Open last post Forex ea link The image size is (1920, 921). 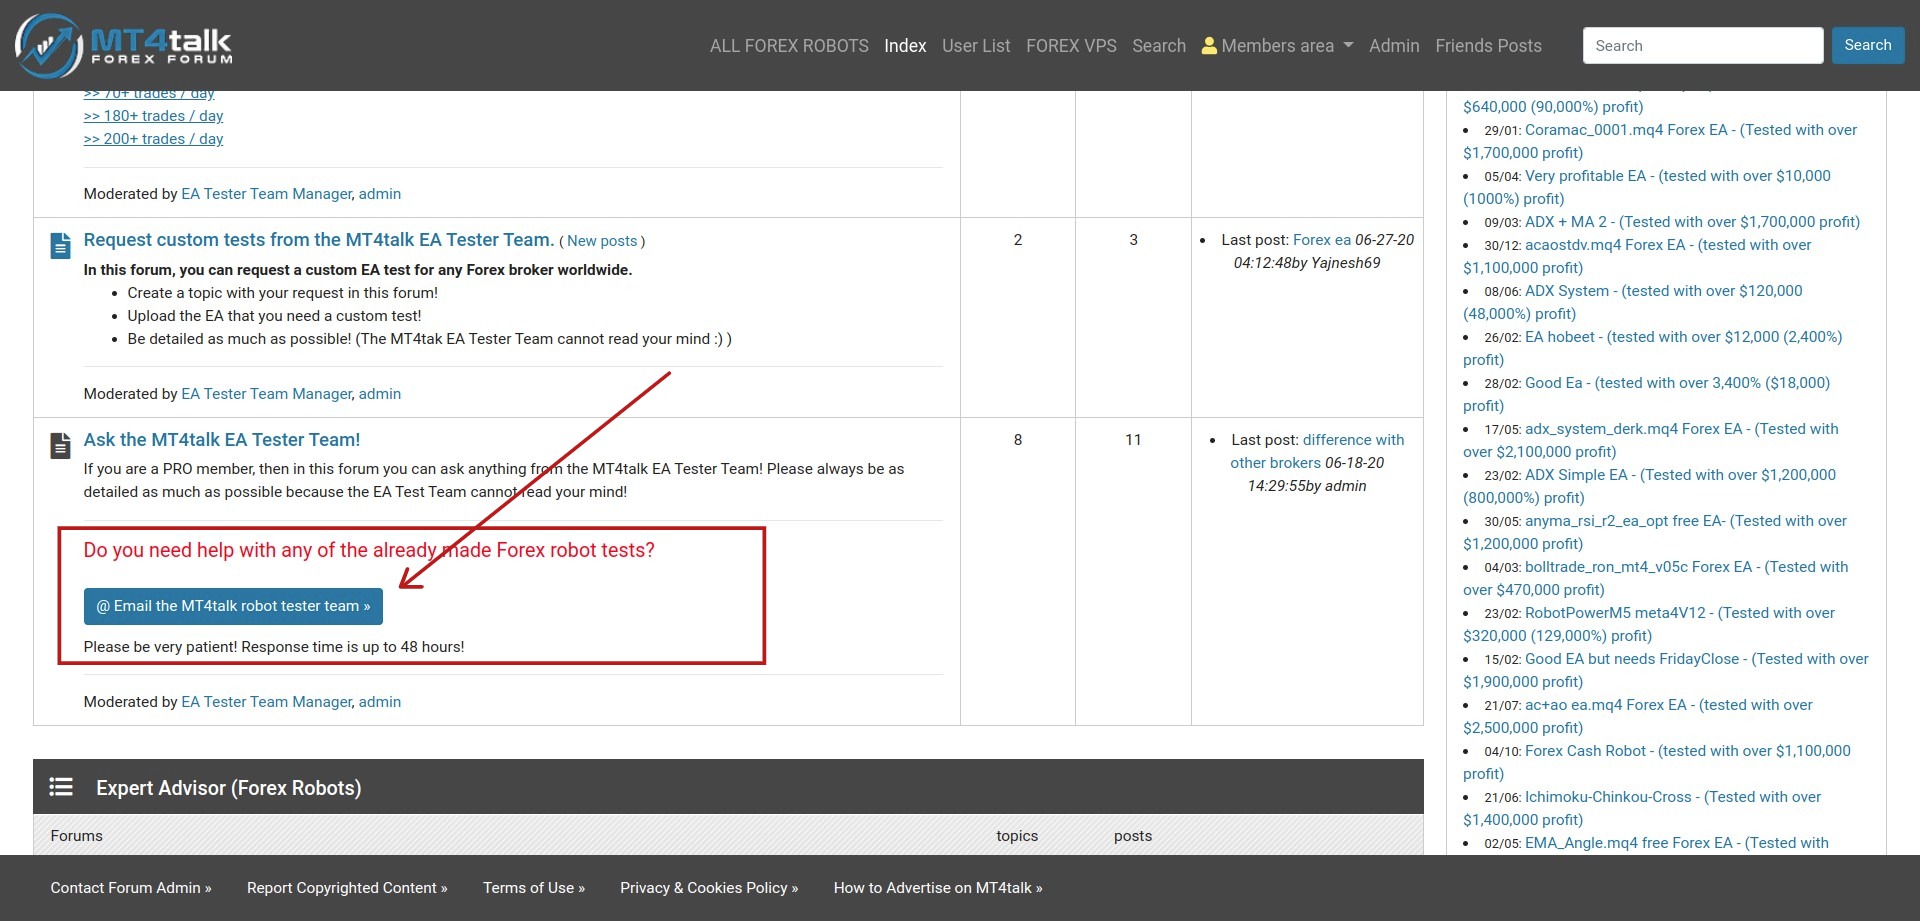pos(1322,240)
